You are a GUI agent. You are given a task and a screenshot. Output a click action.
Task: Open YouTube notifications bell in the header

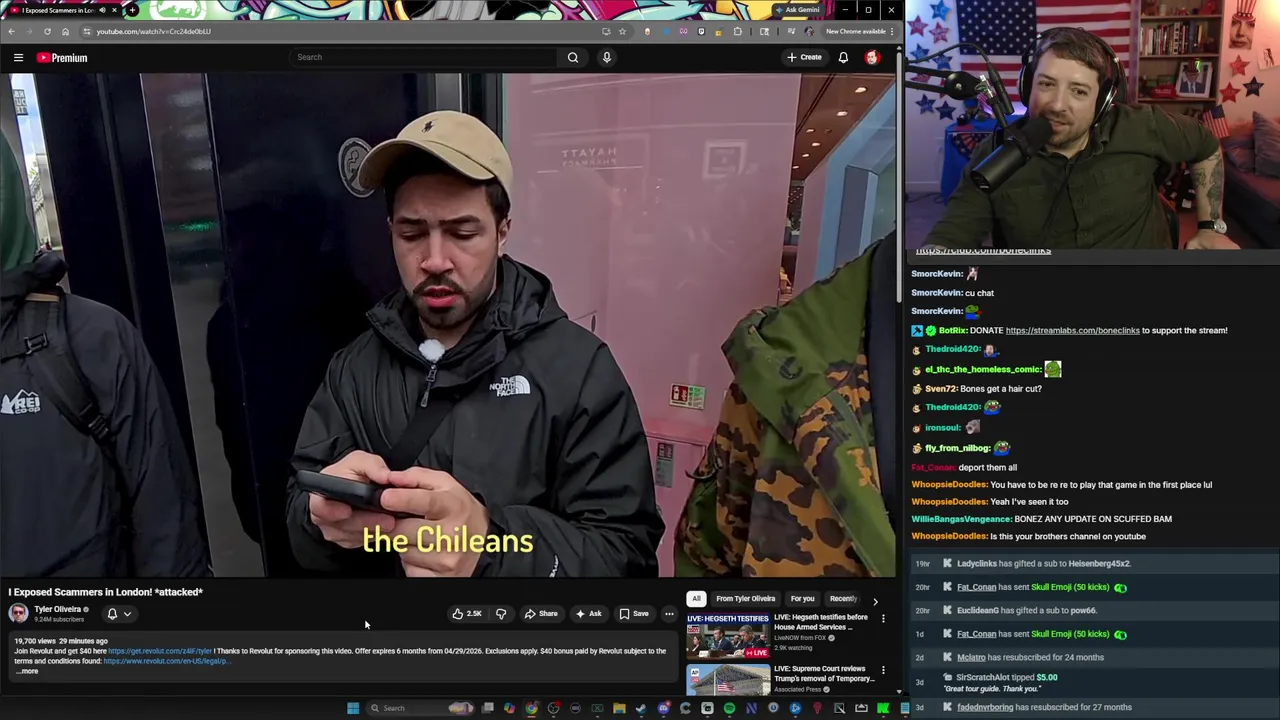coord(843,57)
